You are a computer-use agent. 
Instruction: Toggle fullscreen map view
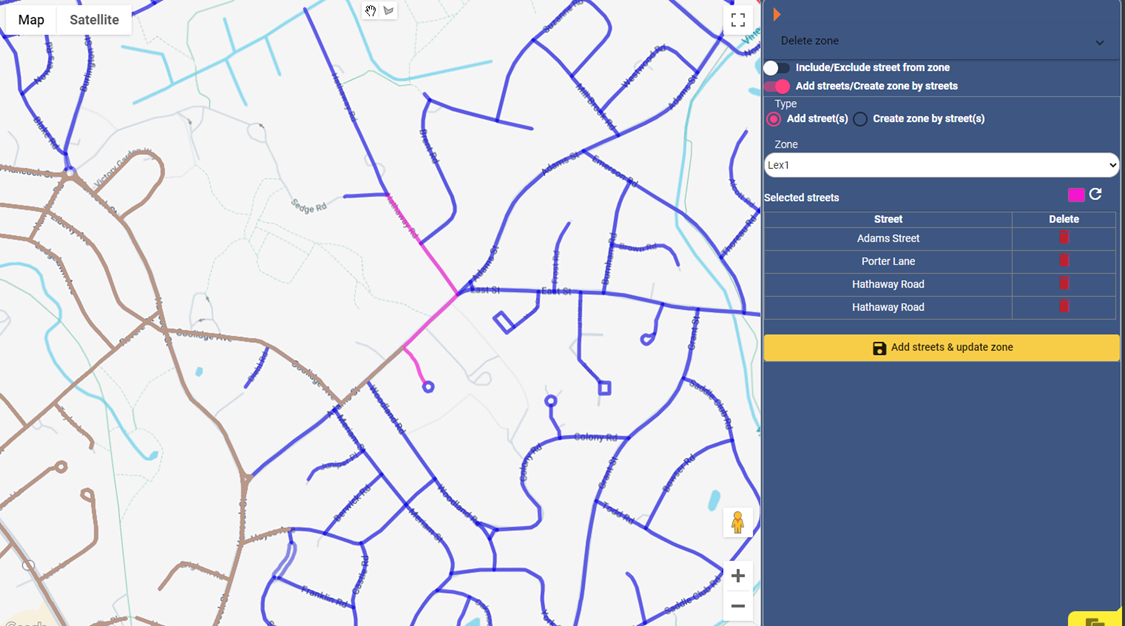coord(738,20)
